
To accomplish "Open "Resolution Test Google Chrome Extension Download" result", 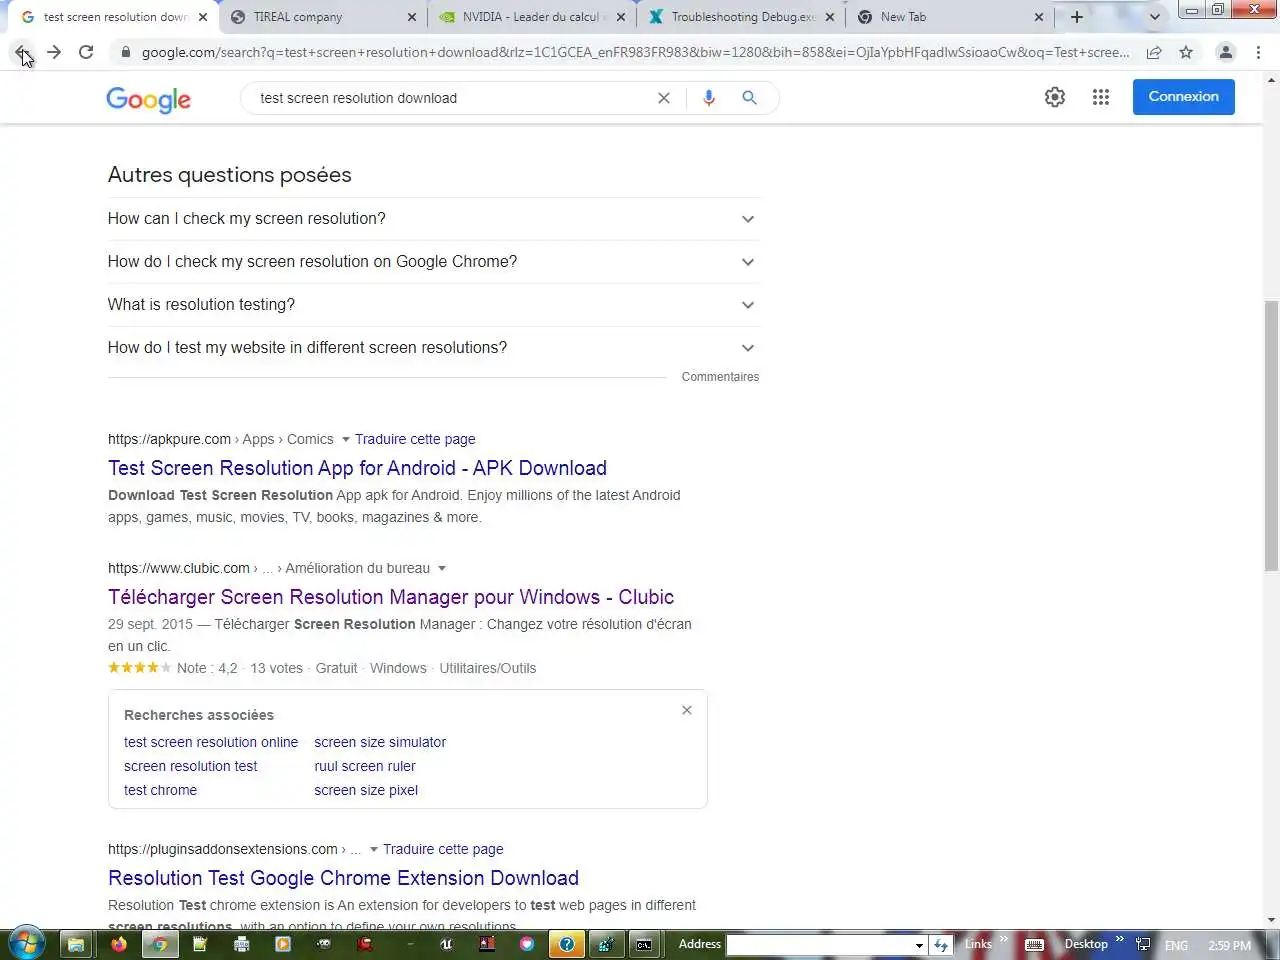I will tap(343, 878).
